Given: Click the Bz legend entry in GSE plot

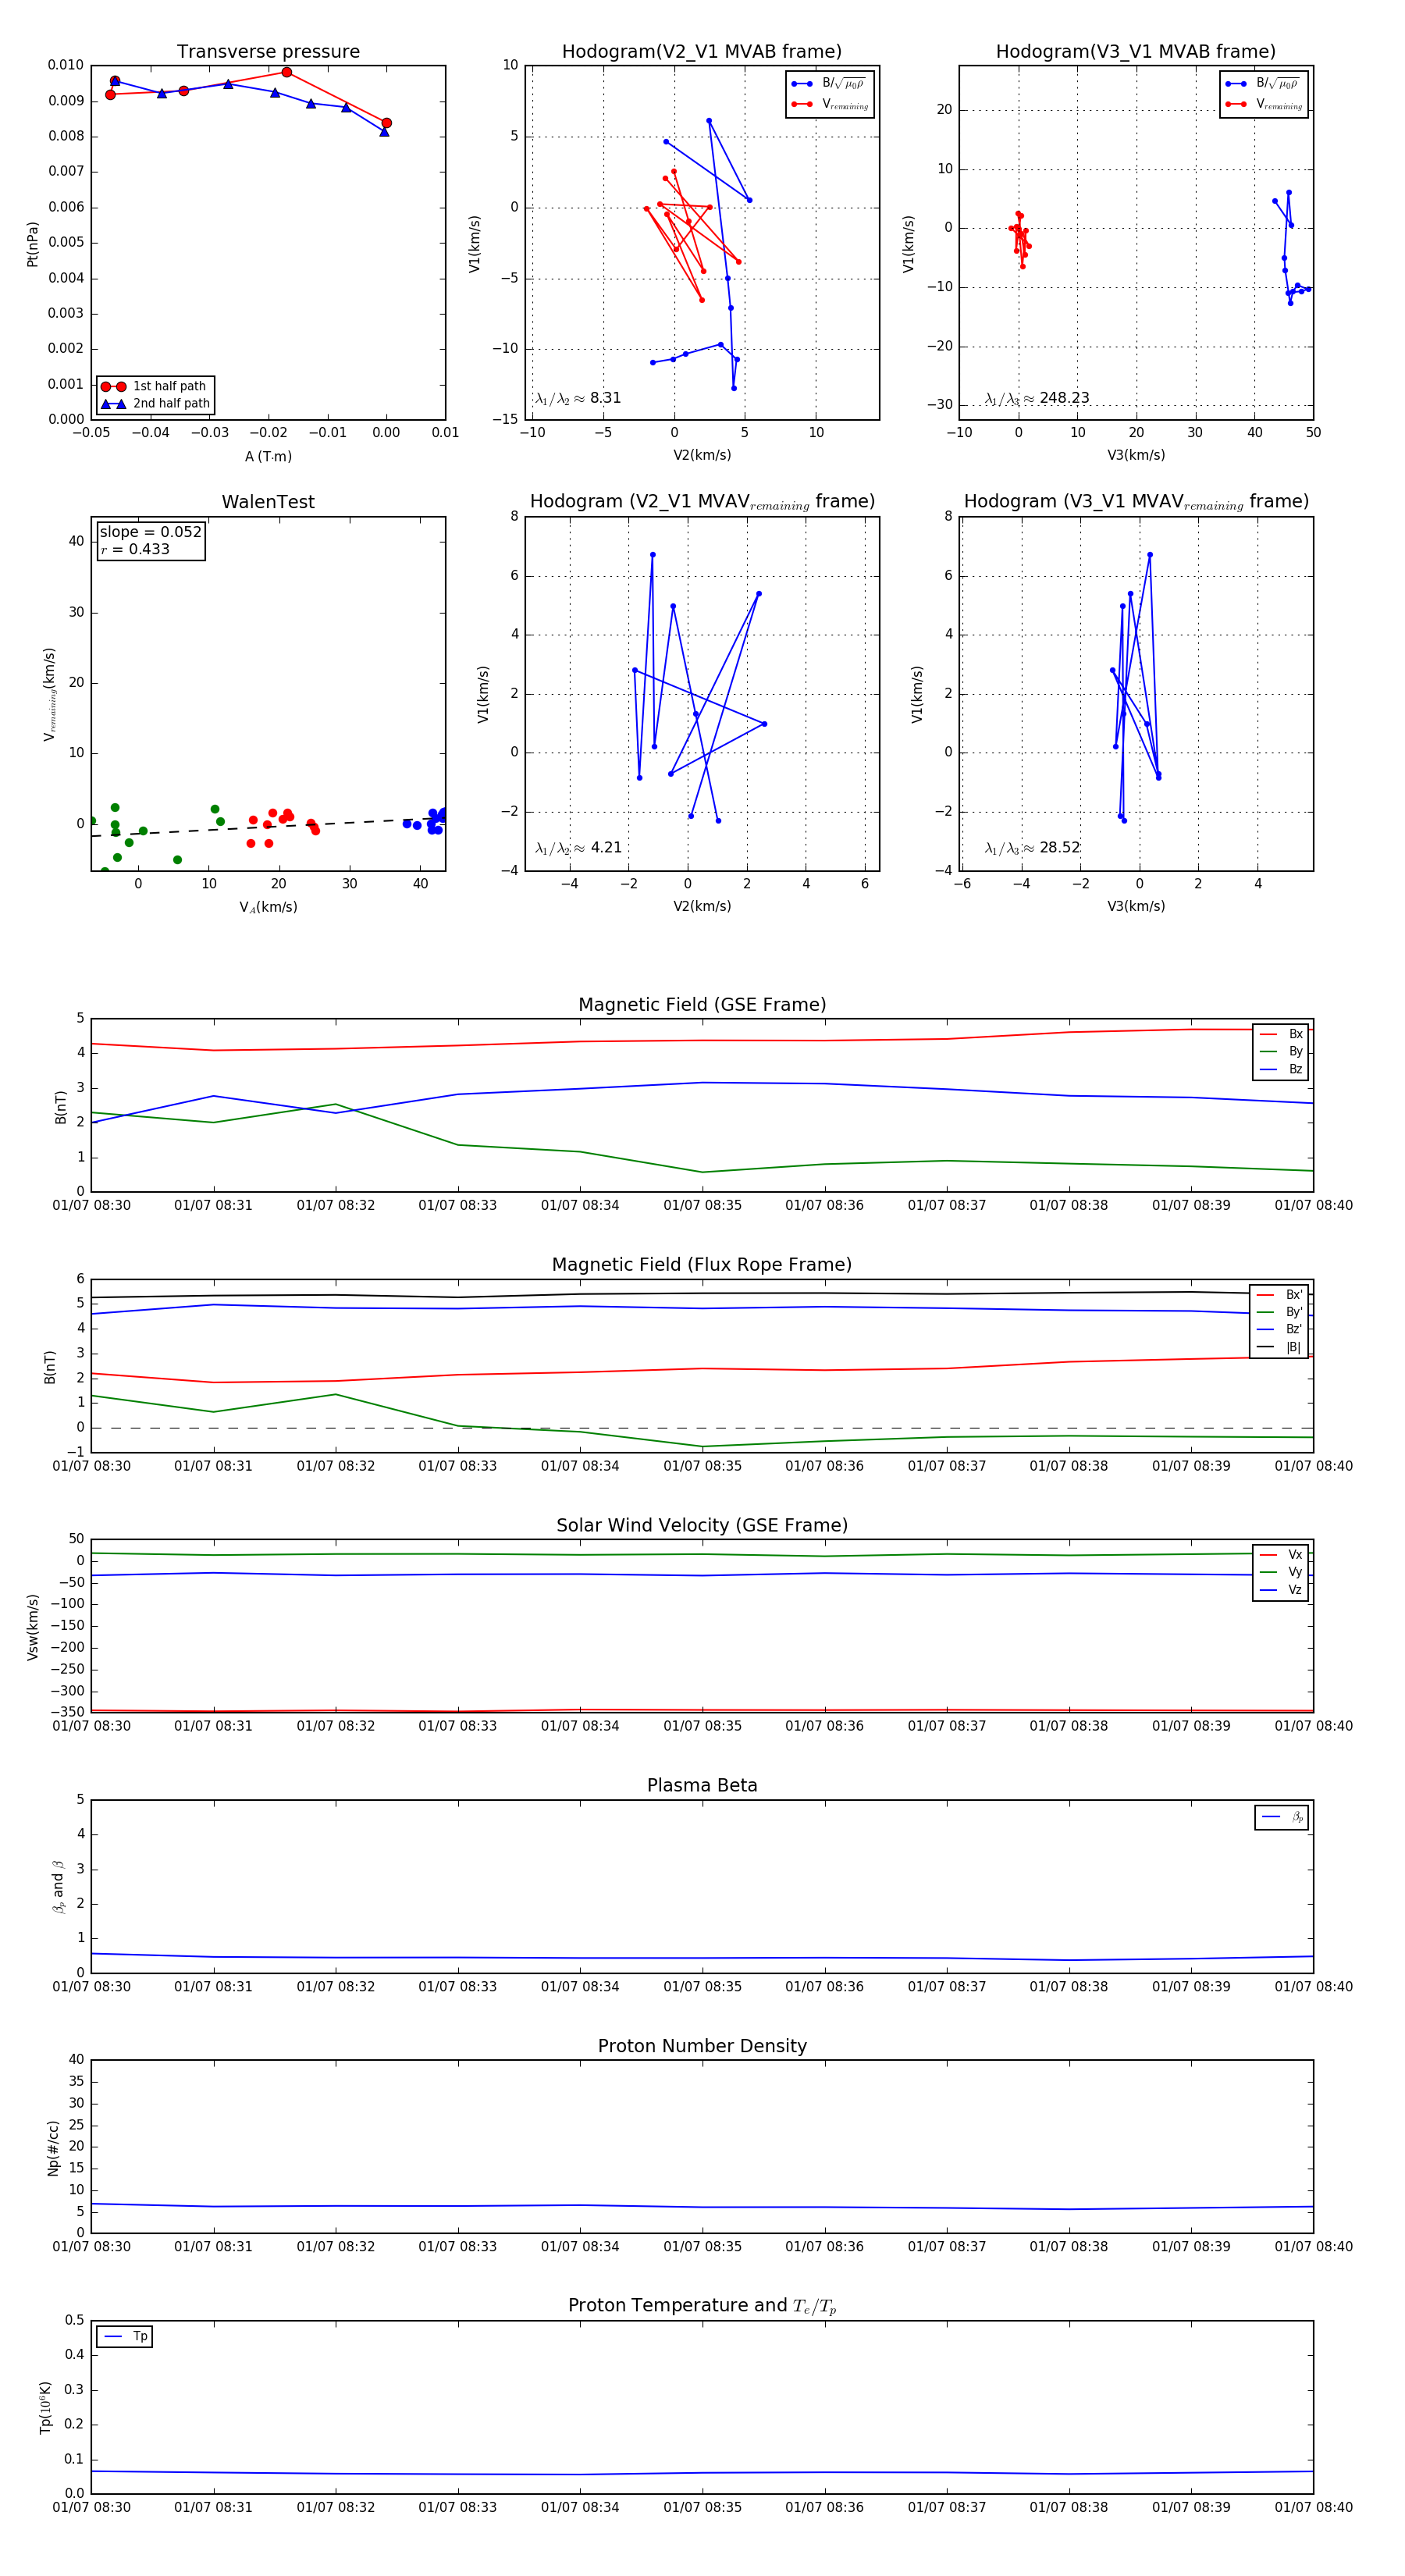Looking at the screenshot, I should click(1281, 1069).
